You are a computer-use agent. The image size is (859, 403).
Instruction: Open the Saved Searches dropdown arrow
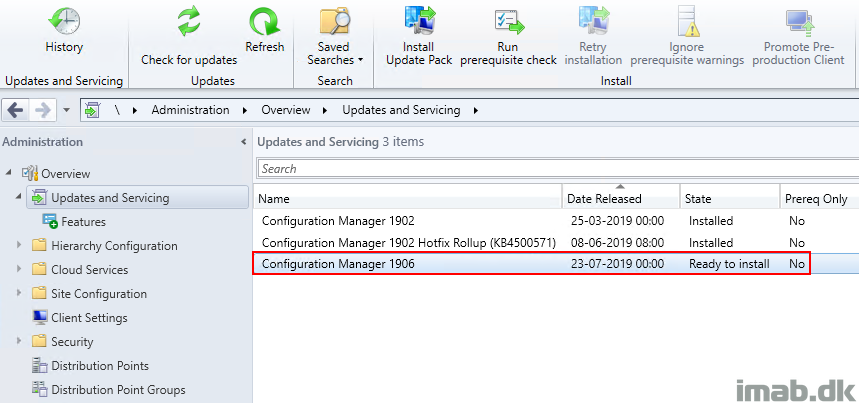(360, 60)
